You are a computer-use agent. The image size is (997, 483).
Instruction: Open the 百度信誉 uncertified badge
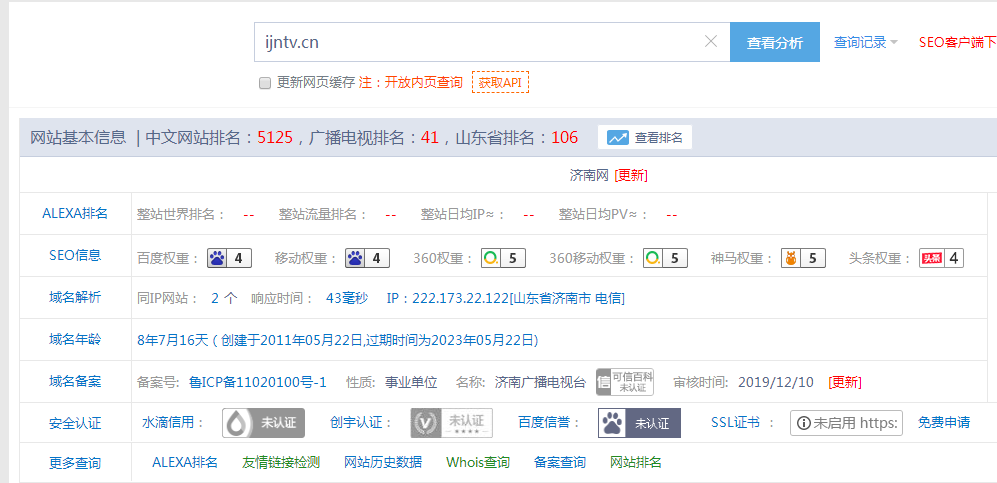click(639, 423)
